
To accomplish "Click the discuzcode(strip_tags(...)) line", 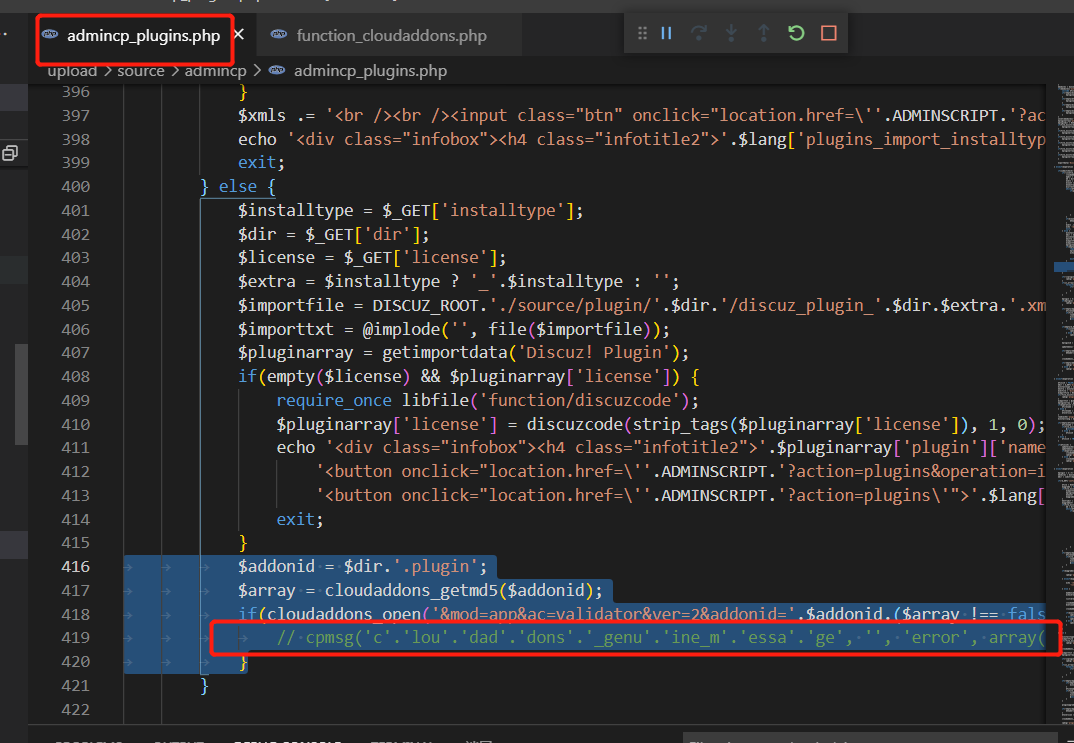I will pos(660,425).
